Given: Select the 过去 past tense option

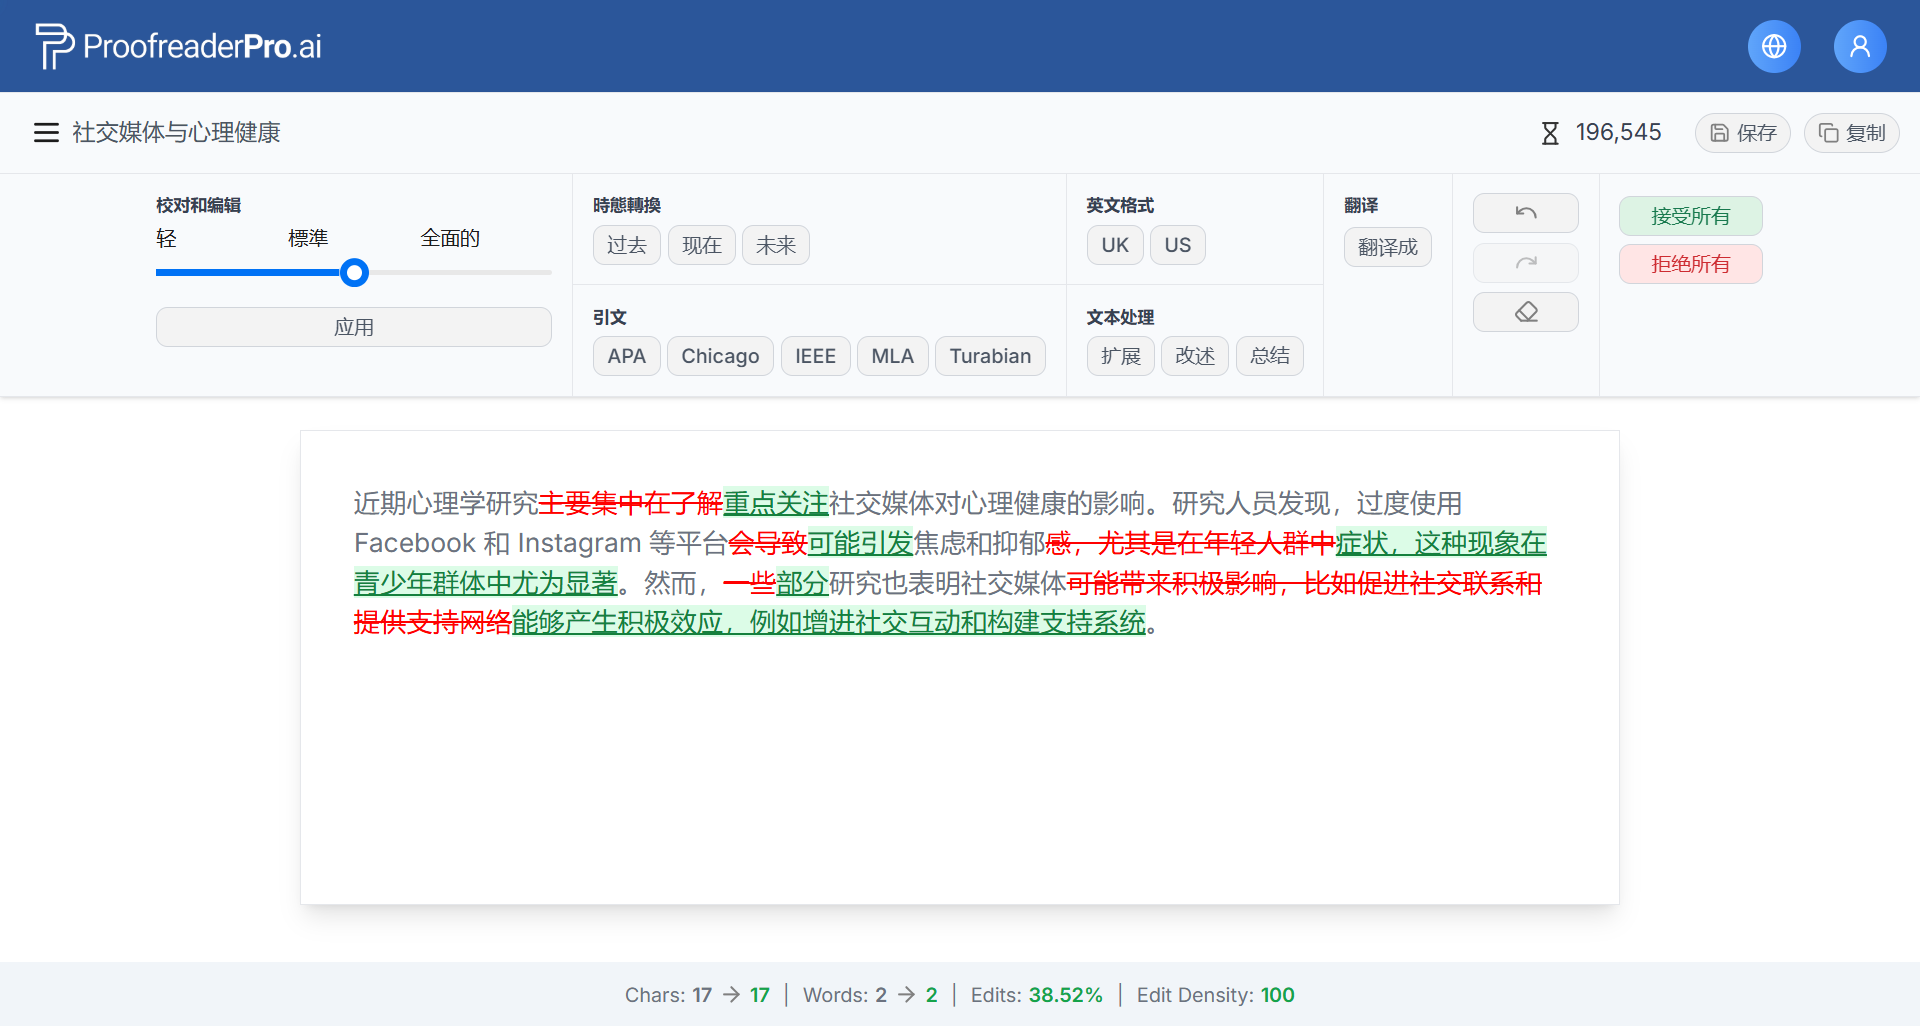Looking at the screenshot, I should [626, 245].
